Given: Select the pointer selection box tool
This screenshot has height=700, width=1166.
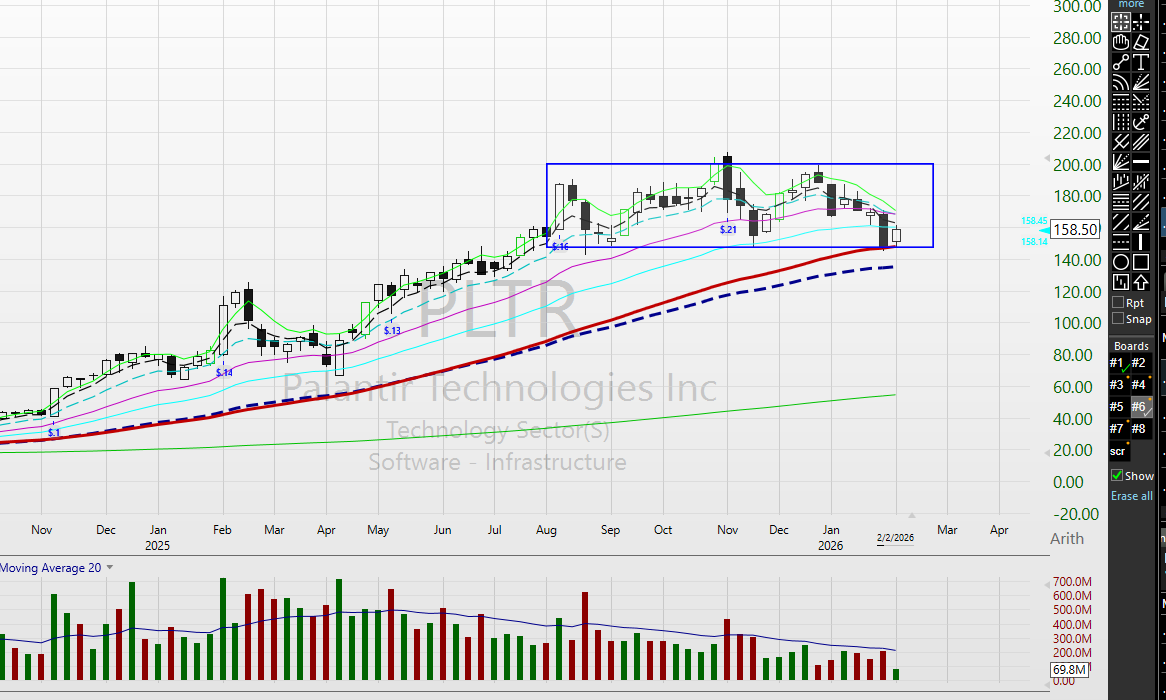Looking at the screenshot, I should pyautogui.click(x=1121, y=22).
